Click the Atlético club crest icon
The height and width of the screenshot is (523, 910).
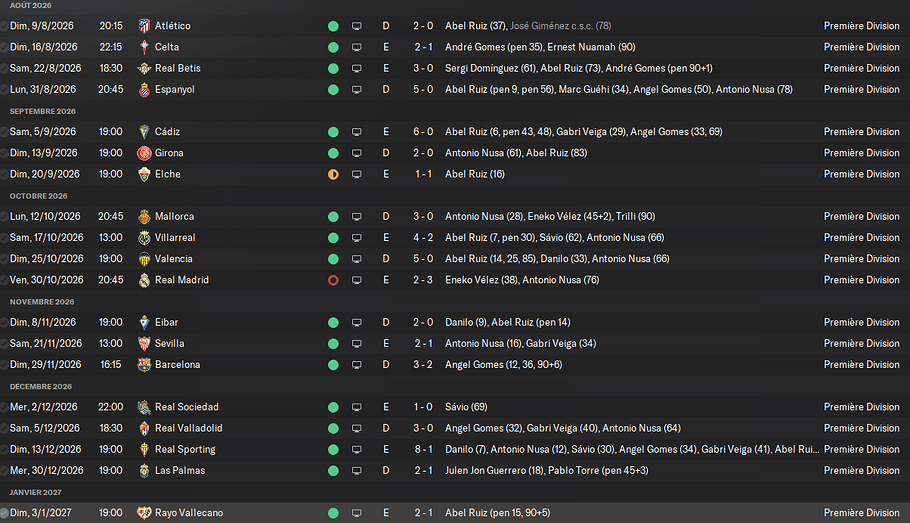(144, 26)
